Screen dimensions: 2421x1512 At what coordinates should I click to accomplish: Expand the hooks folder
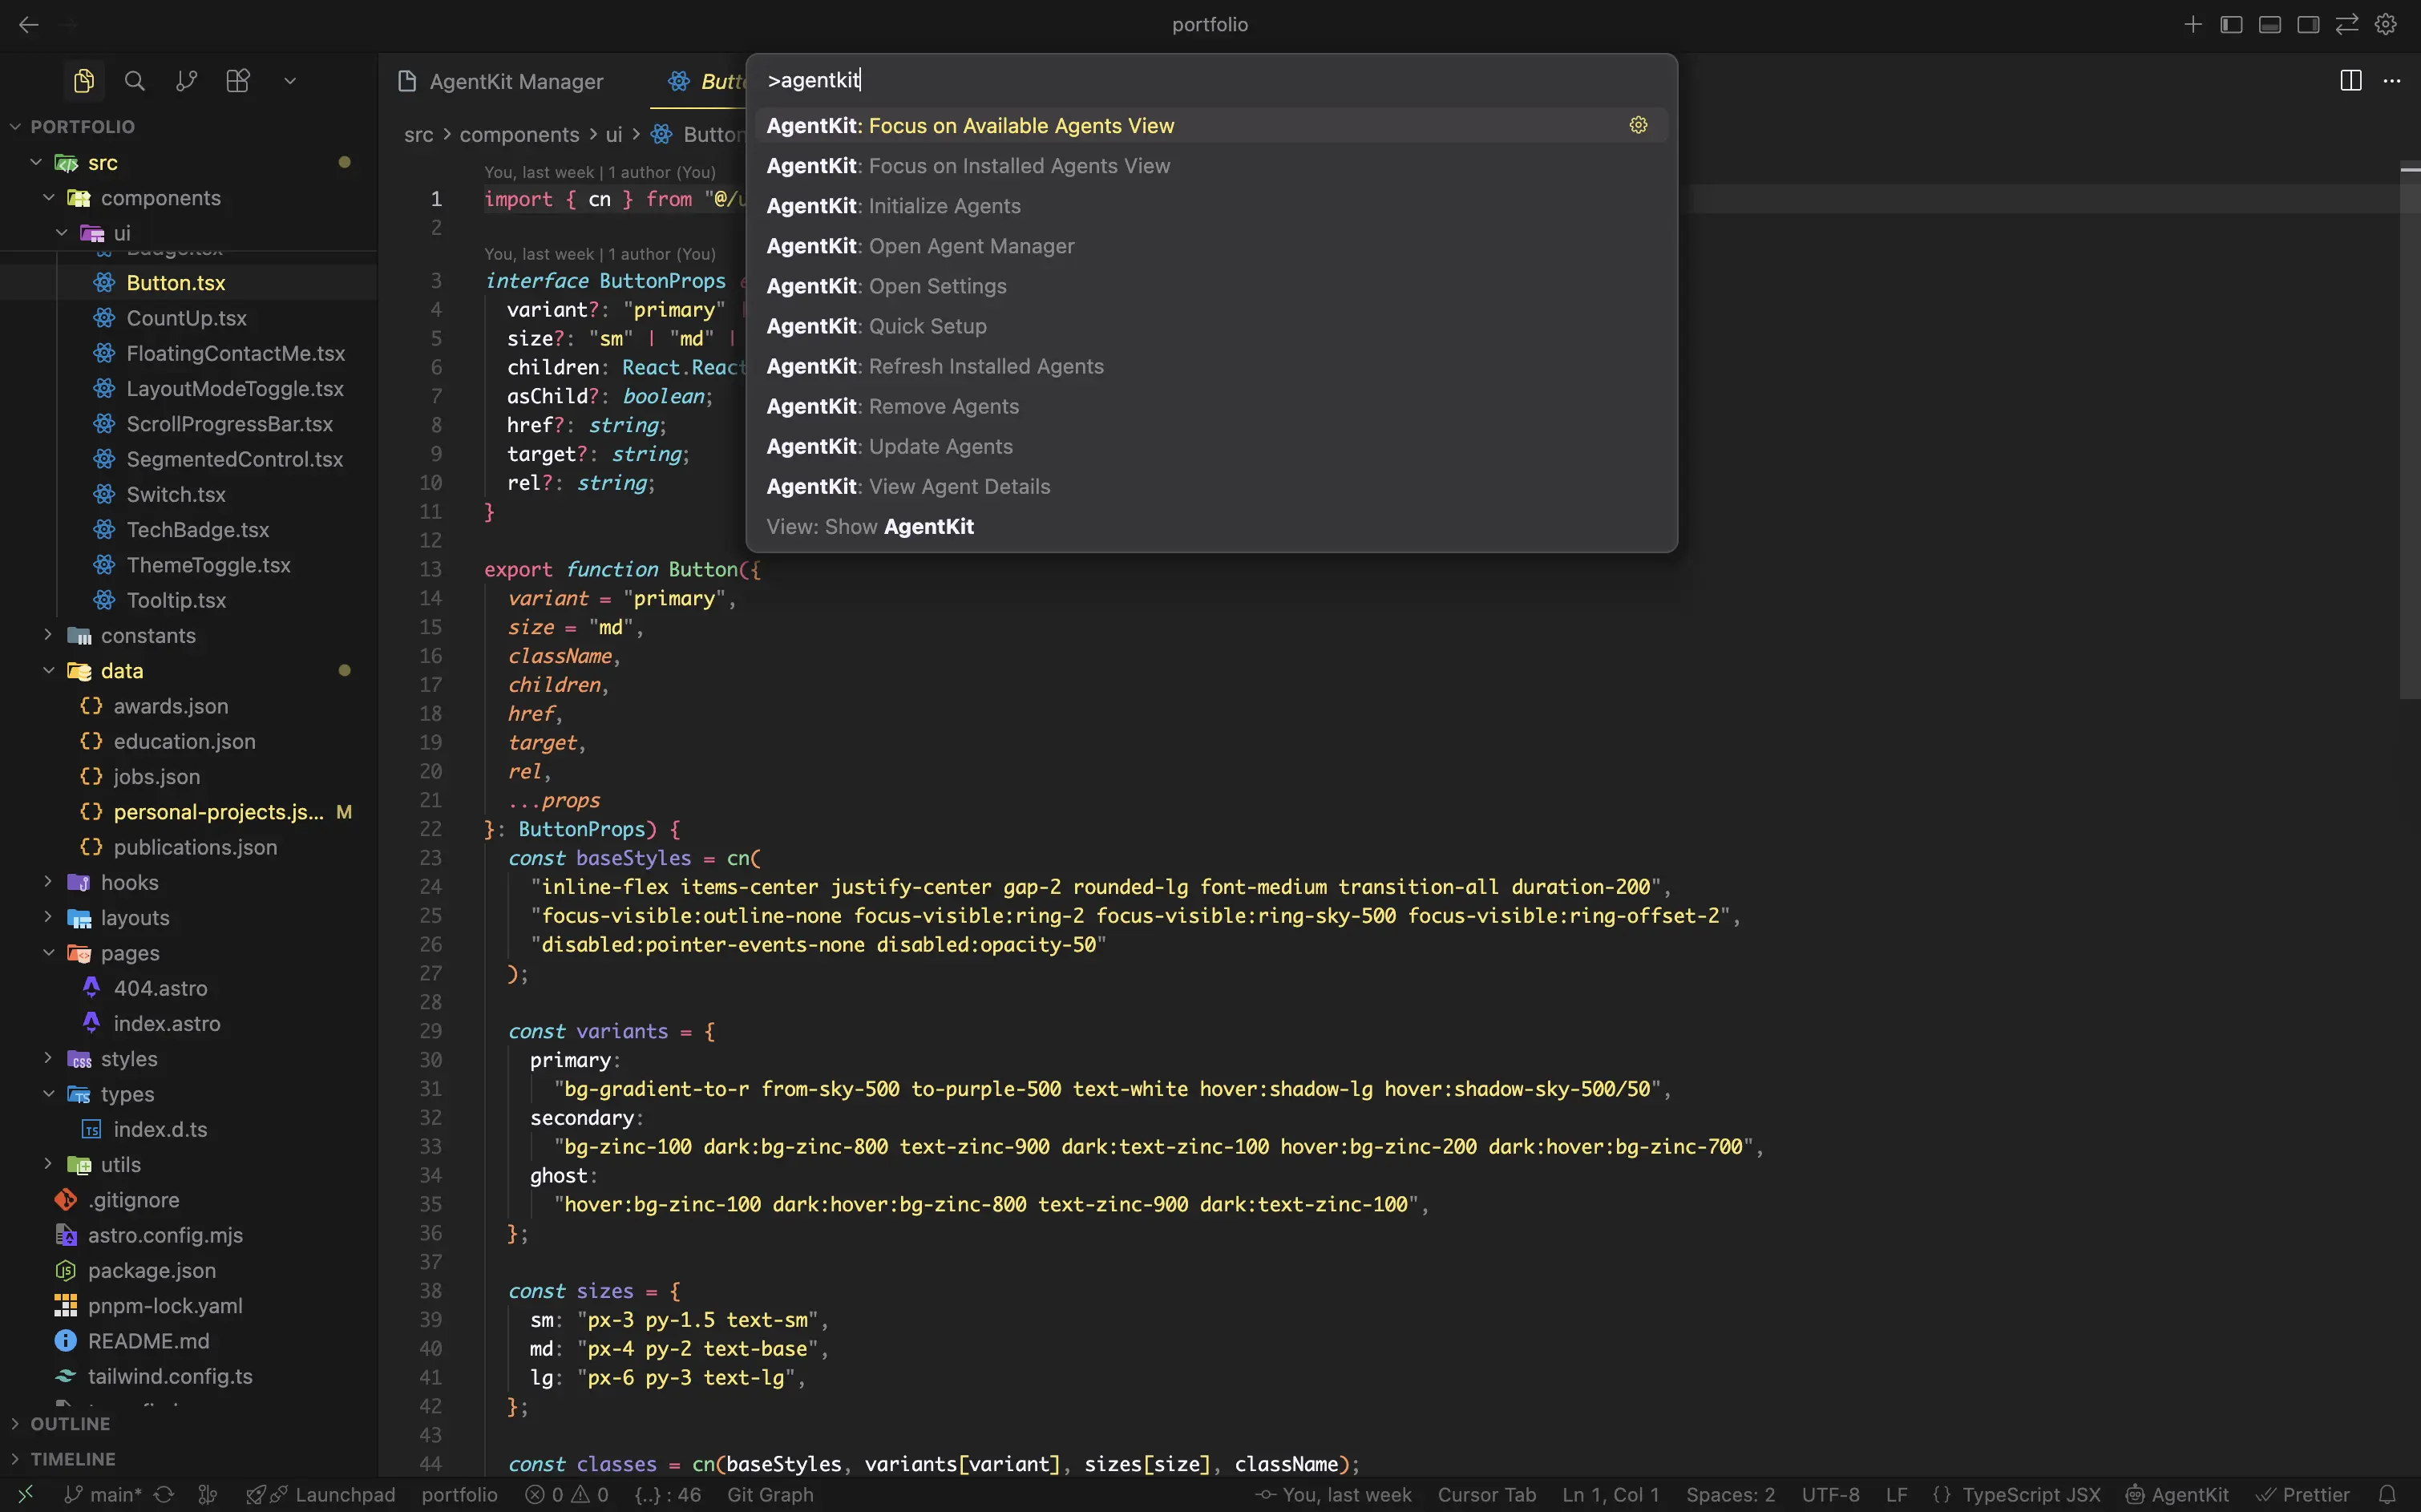click(x=189, y=883)
